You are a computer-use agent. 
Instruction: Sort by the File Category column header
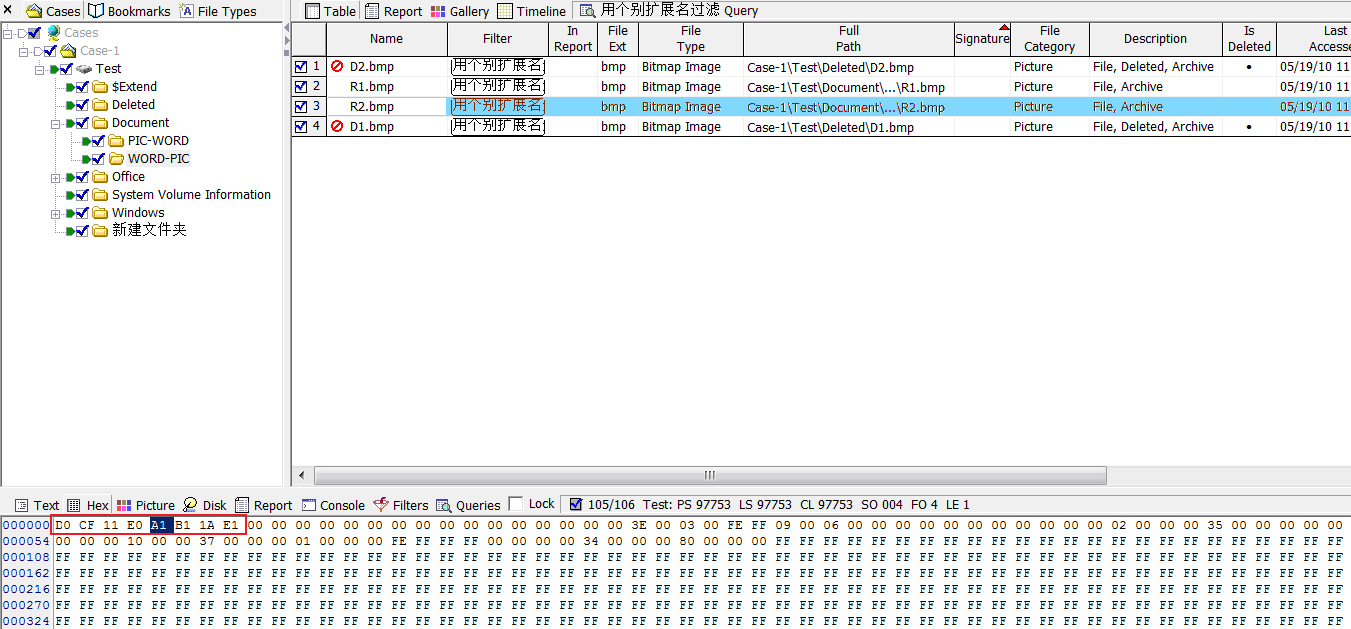(1049, 39)
